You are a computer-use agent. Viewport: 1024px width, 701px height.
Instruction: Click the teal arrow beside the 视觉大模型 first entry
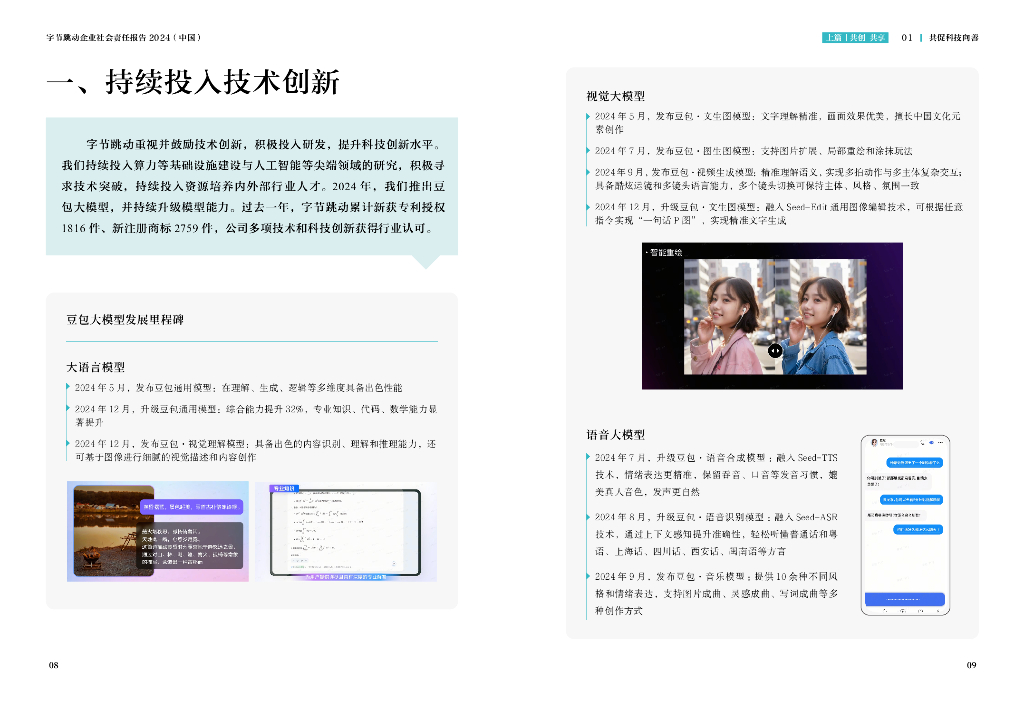[x=589, y=118]
